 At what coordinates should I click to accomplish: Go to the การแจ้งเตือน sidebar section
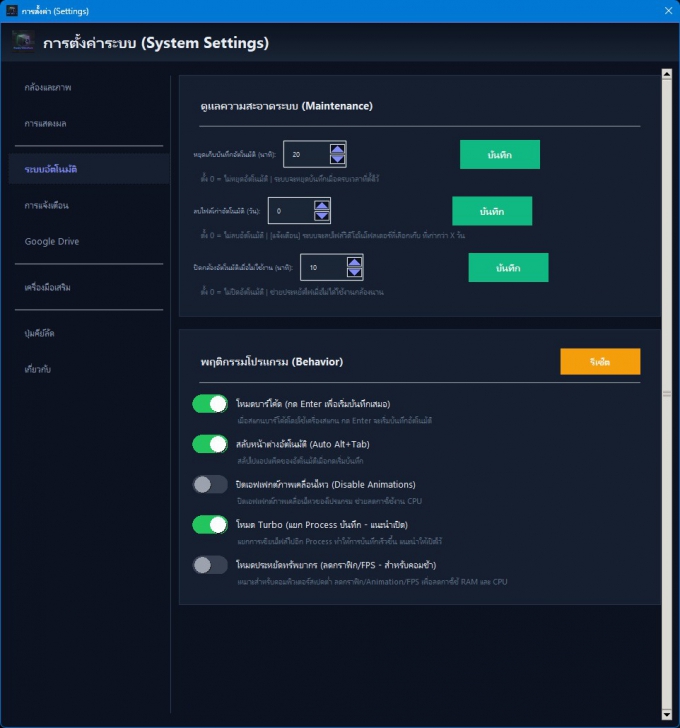[x=47, y=205]
